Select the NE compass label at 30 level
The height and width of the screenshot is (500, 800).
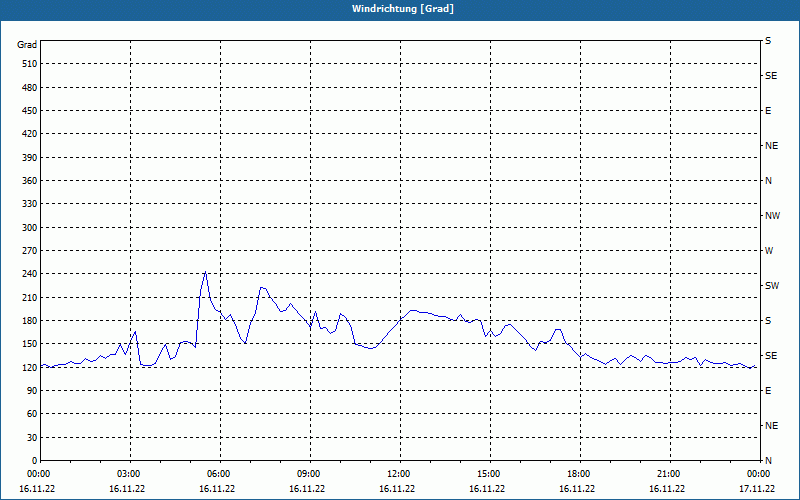[771, 426]
